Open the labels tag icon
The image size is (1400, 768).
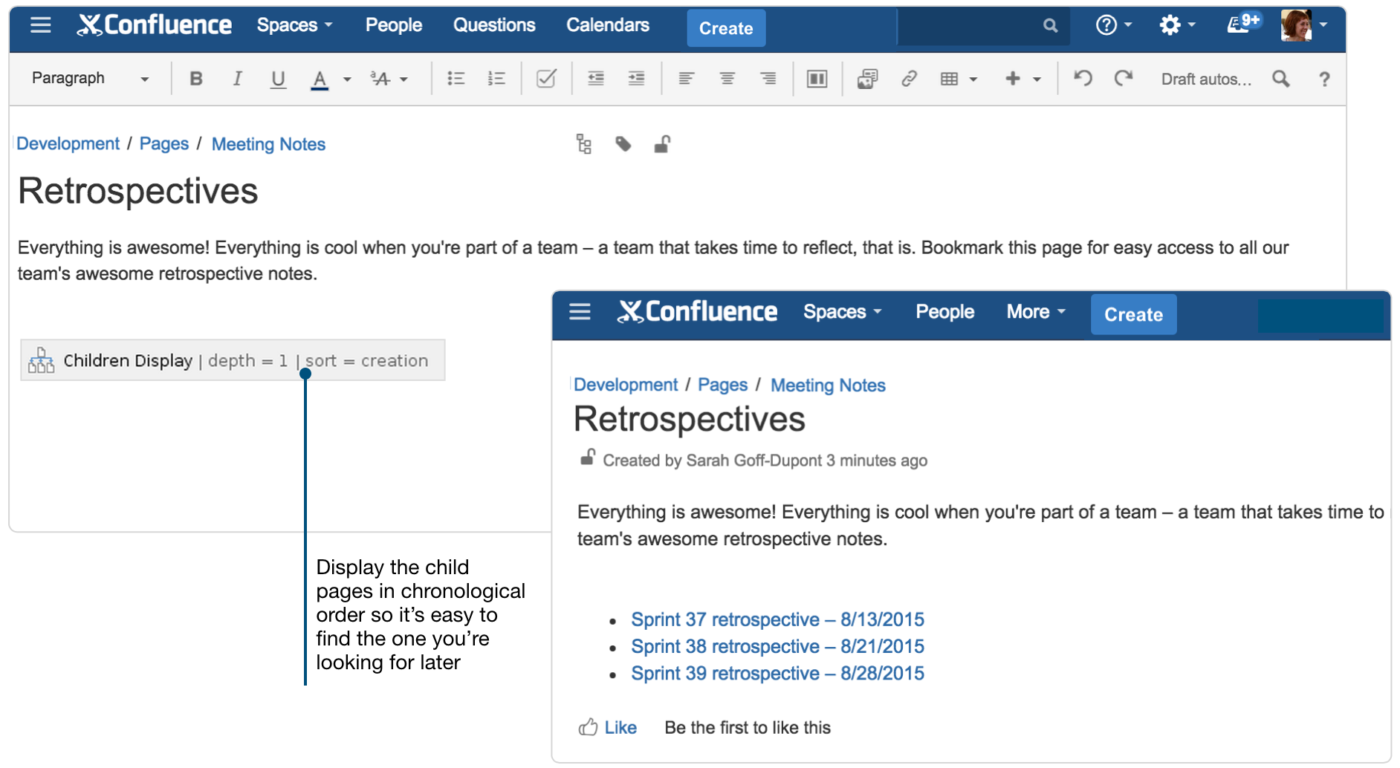623,143
